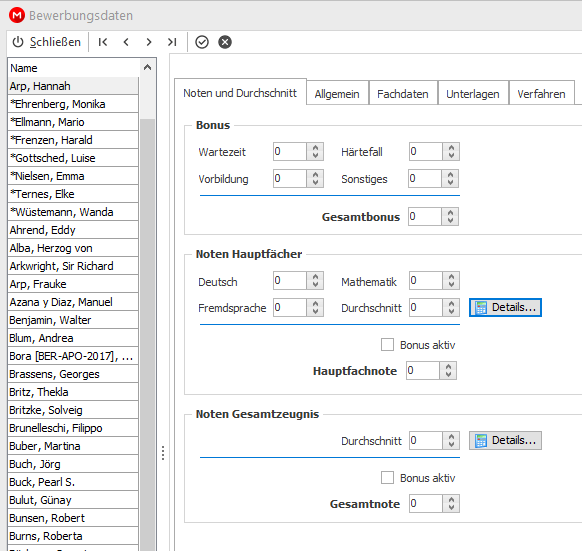Image resolution: width=582 pixels, height=551 pixels.
Task: Adjust the Gesamtnote spinner arrows
Action: coord(451,503)
